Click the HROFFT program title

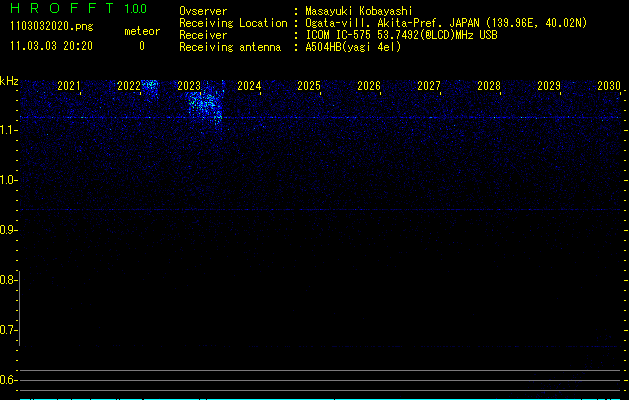click(62, 8)
